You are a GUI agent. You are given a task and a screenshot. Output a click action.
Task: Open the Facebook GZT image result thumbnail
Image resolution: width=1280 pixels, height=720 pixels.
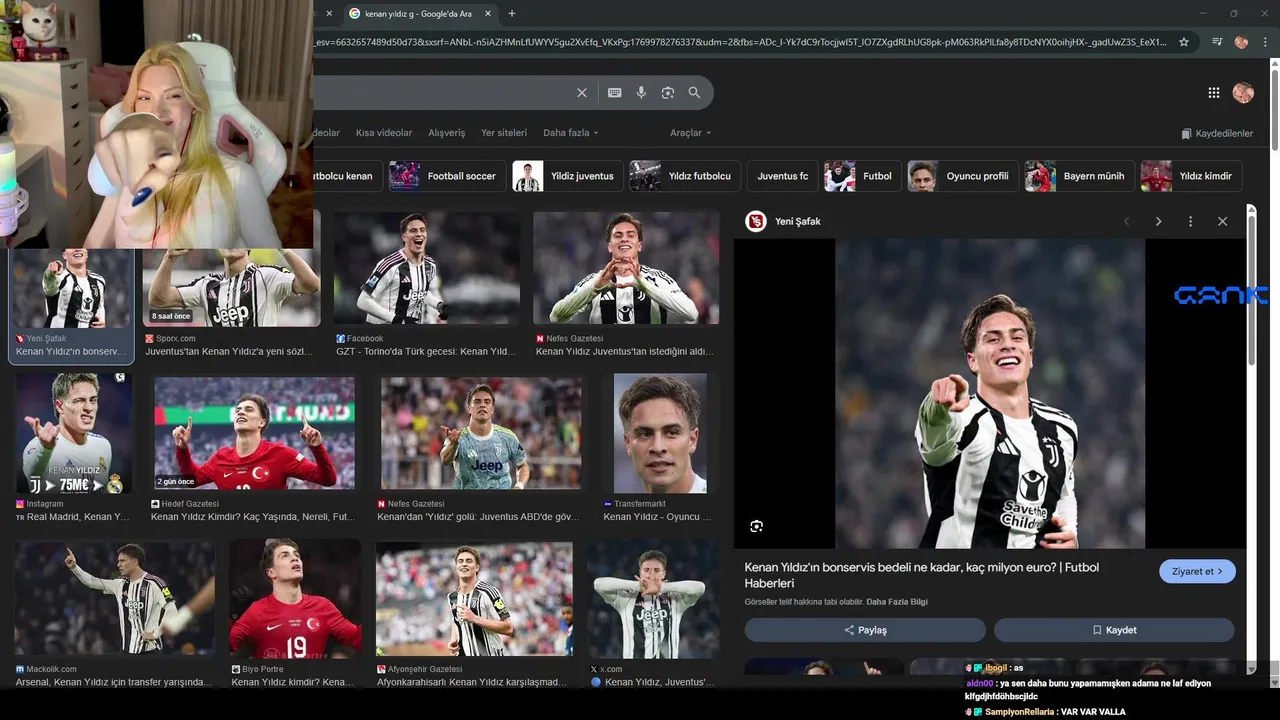(x=427, y=268)
